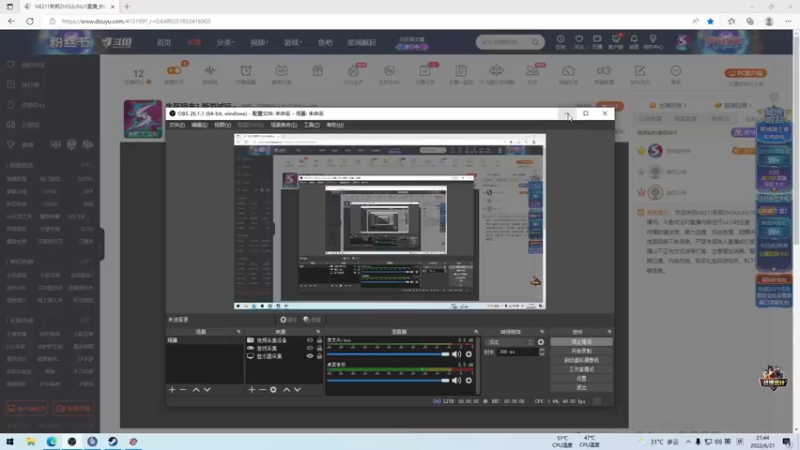Toggle visibility eye of 显示器采集 source
This screenshot has height=450, width=800.
(x=310, y=356)
